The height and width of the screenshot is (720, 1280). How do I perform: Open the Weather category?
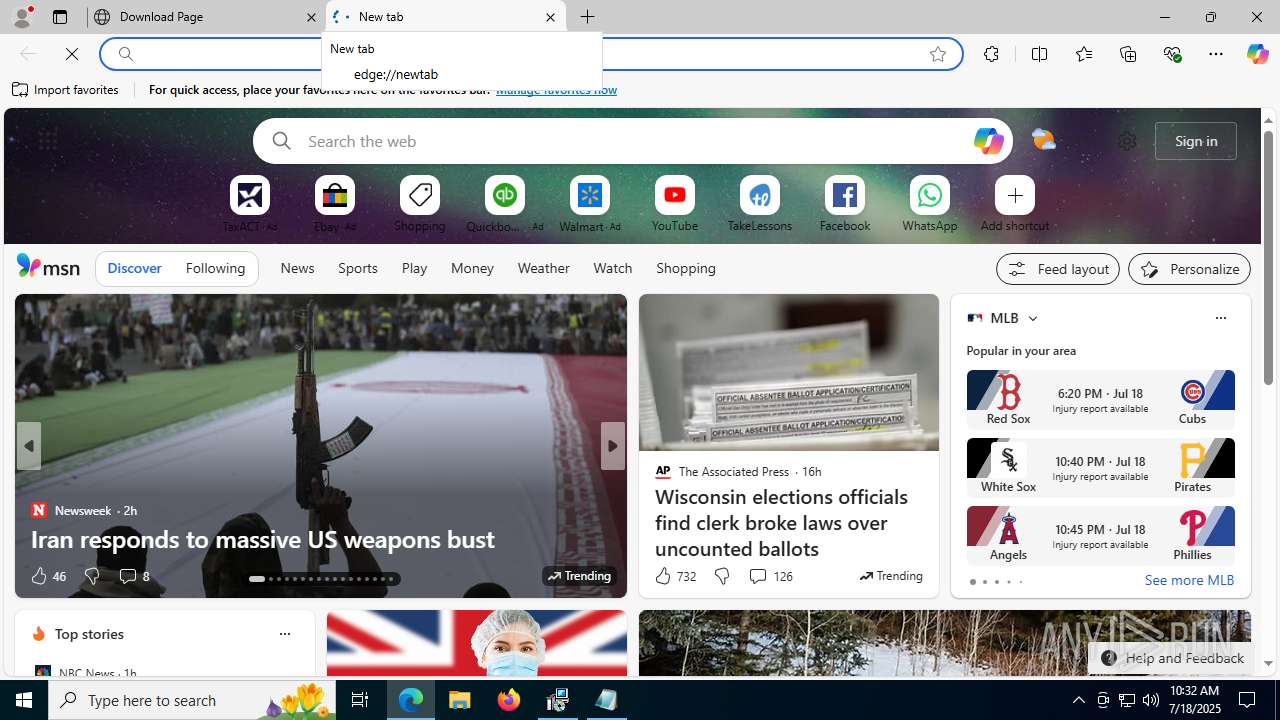point(543,268)
